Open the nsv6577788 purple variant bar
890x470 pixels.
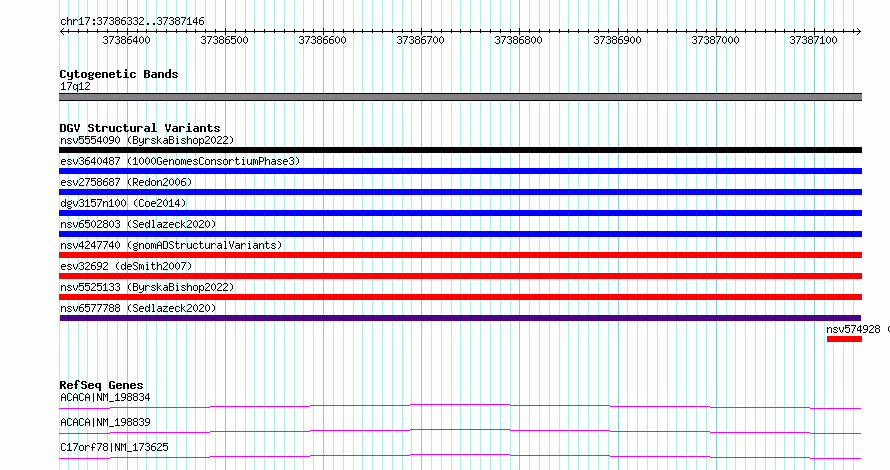[460, 318]
